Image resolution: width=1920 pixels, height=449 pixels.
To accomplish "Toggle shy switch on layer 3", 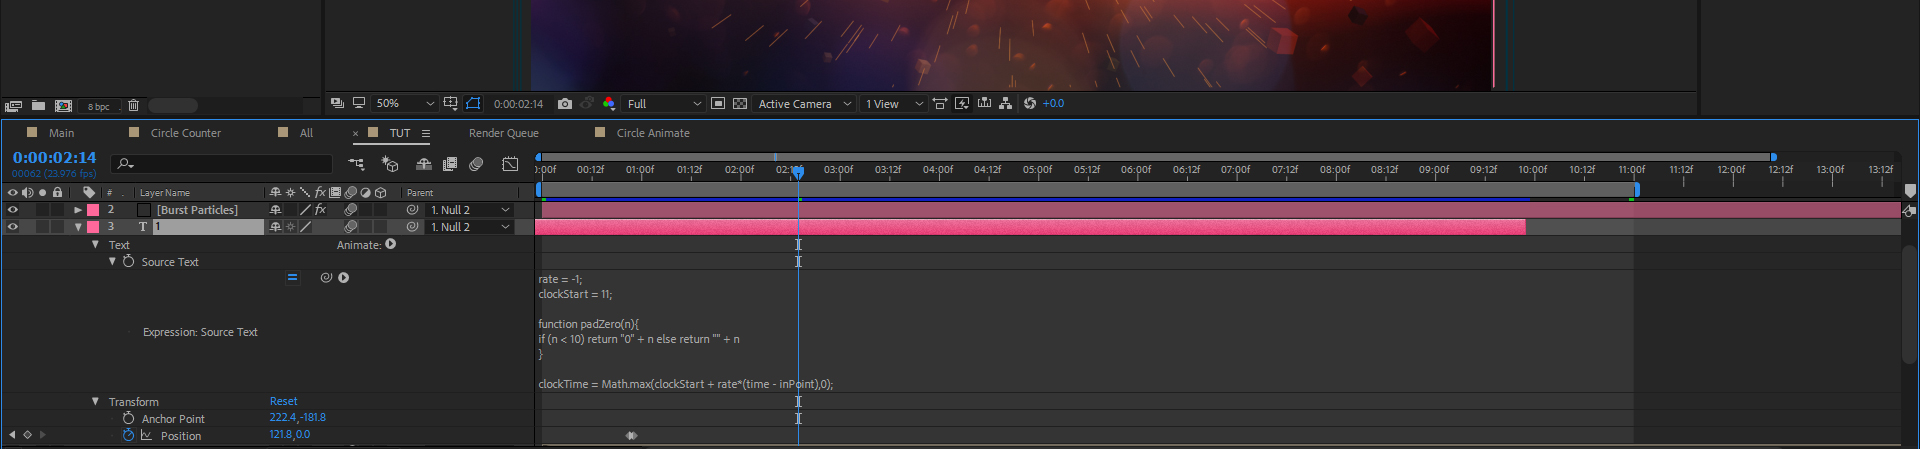I will point(276,227).
